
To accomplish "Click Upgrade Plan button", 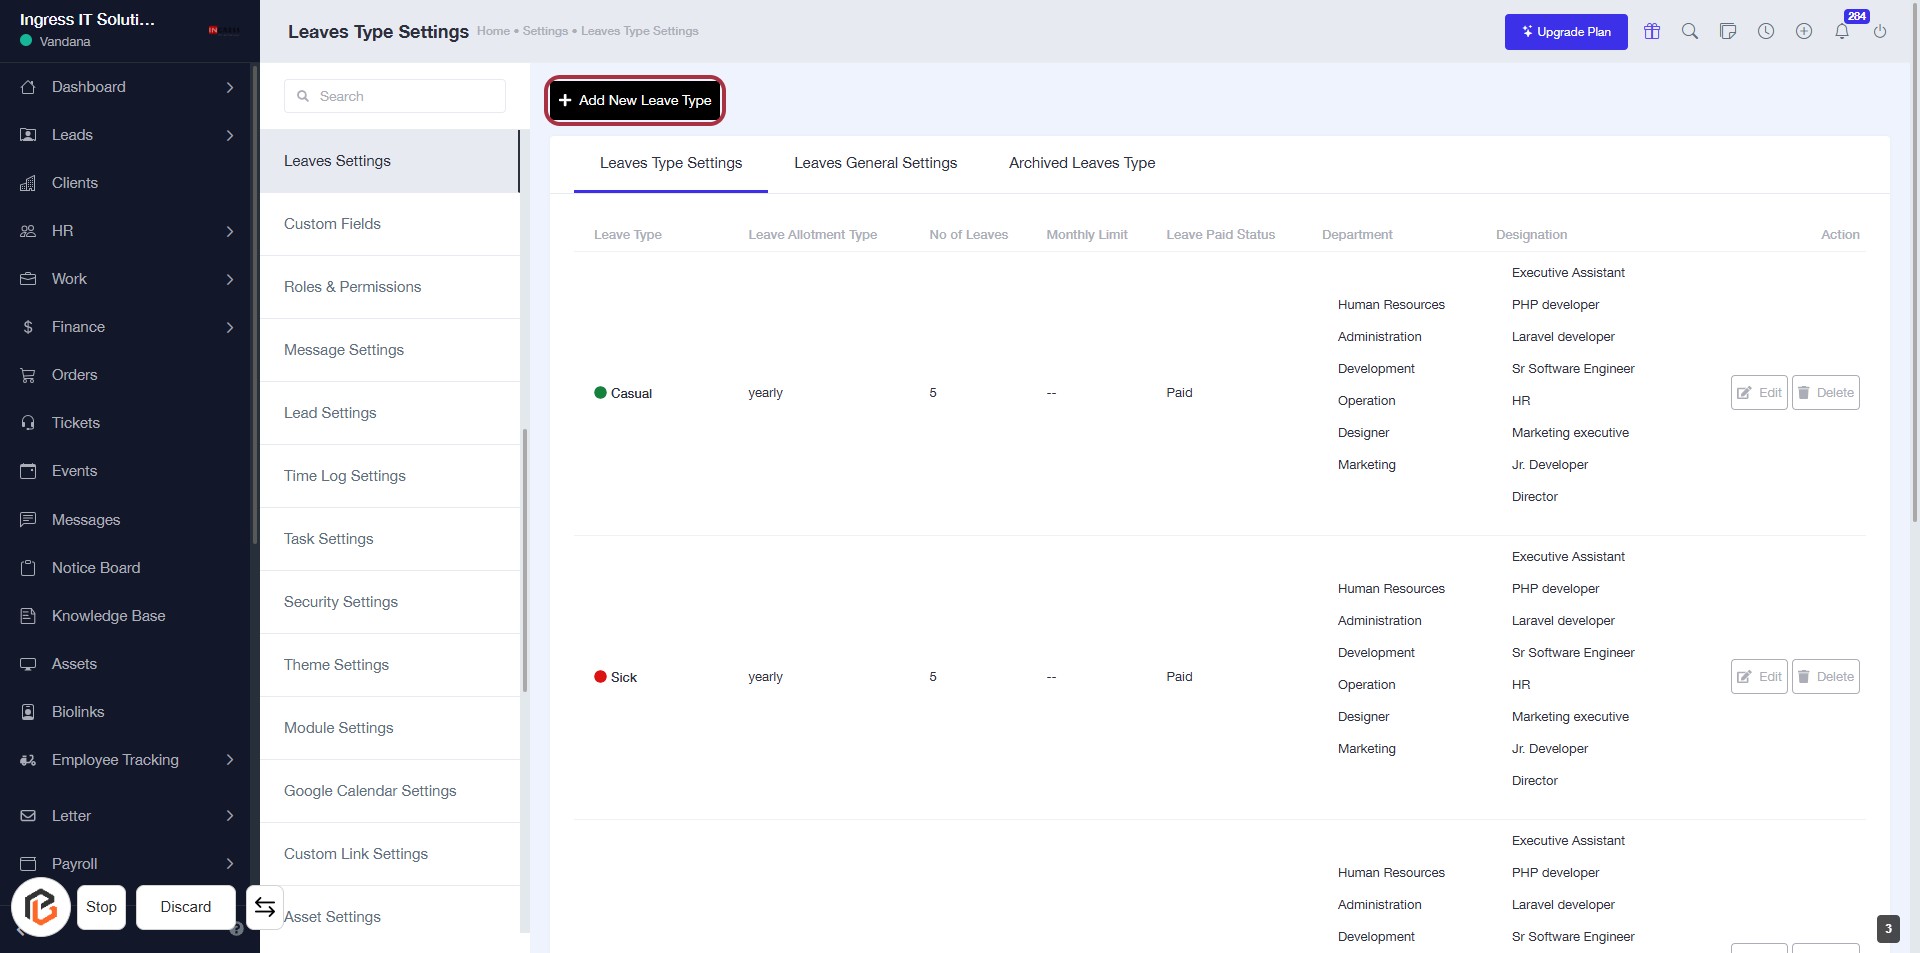I will point(1565,32).
